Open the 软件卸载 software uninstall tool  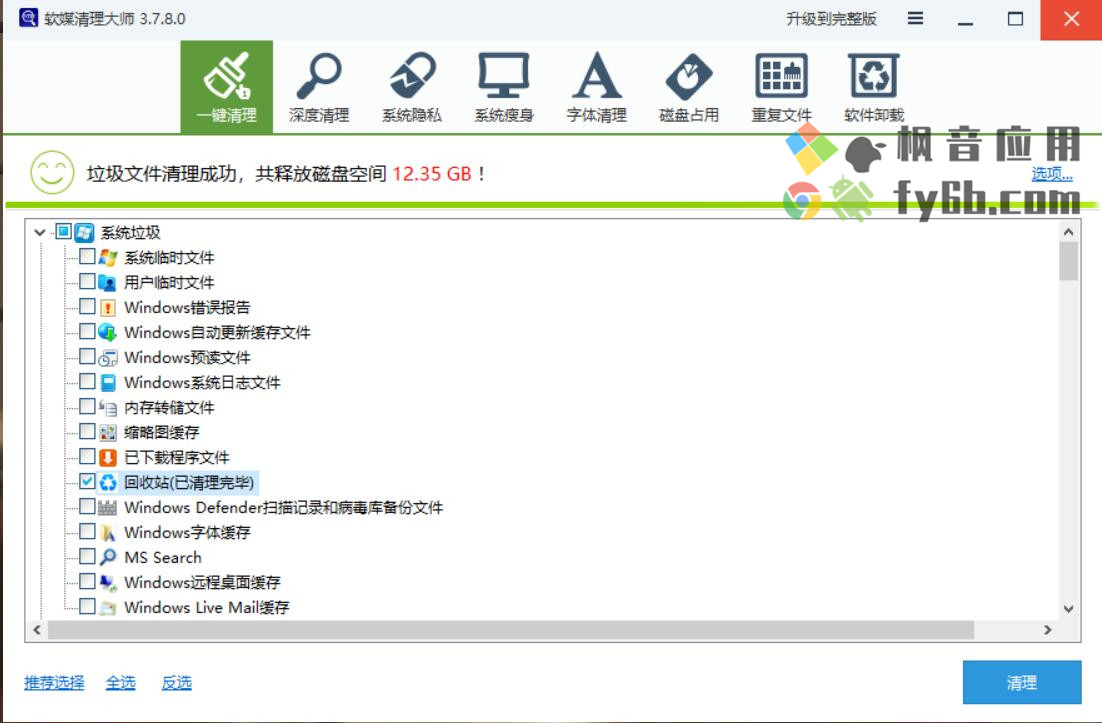point(874,87)
